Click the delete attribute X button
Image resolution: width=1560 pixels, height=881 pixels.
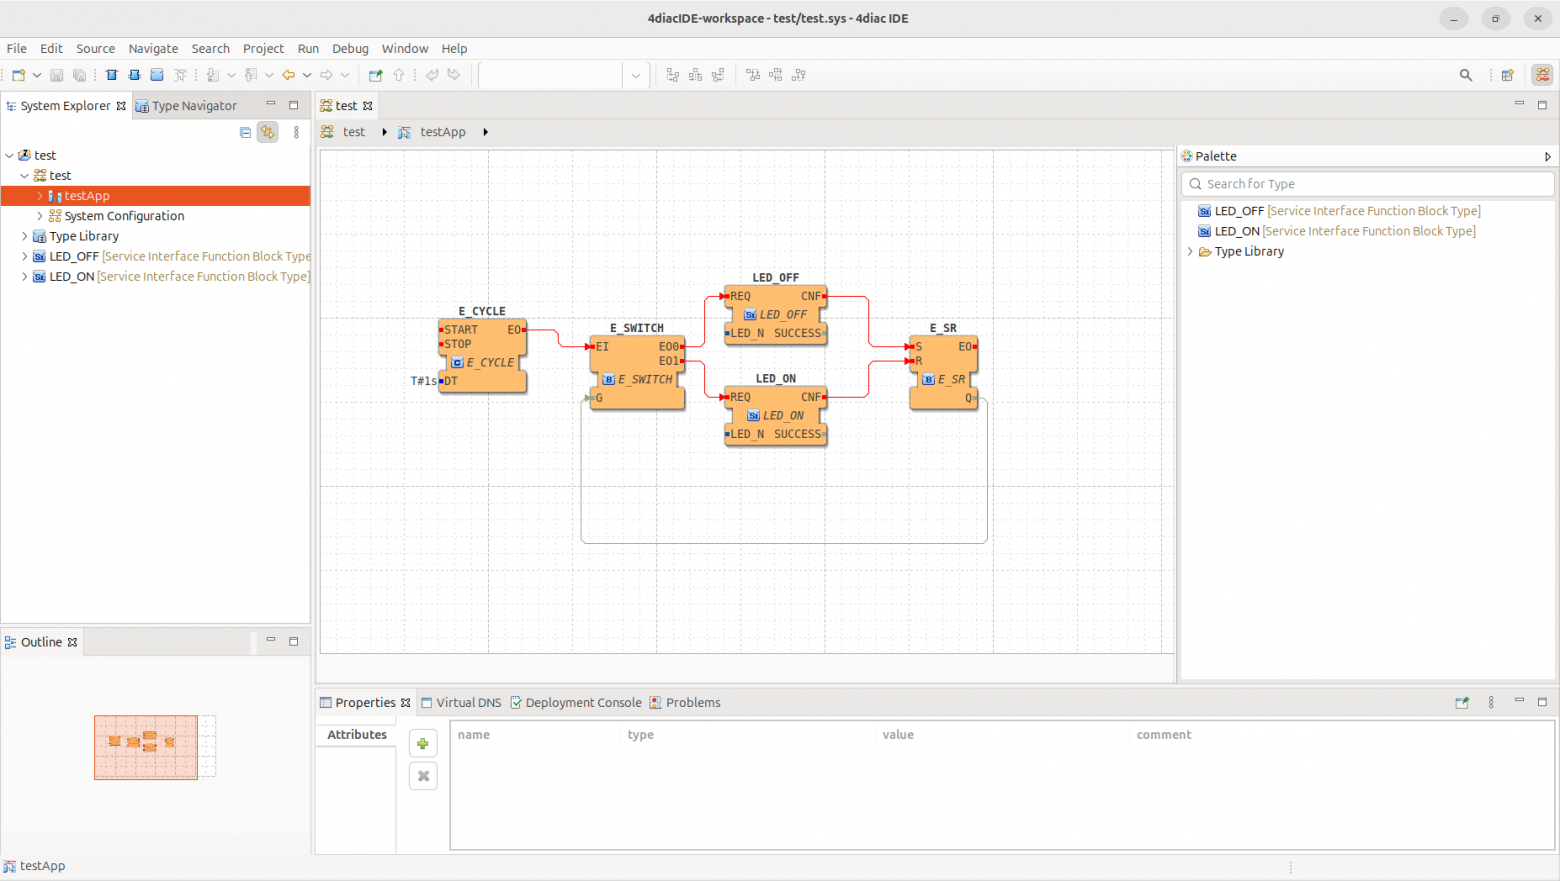click(x=423, y=776)
